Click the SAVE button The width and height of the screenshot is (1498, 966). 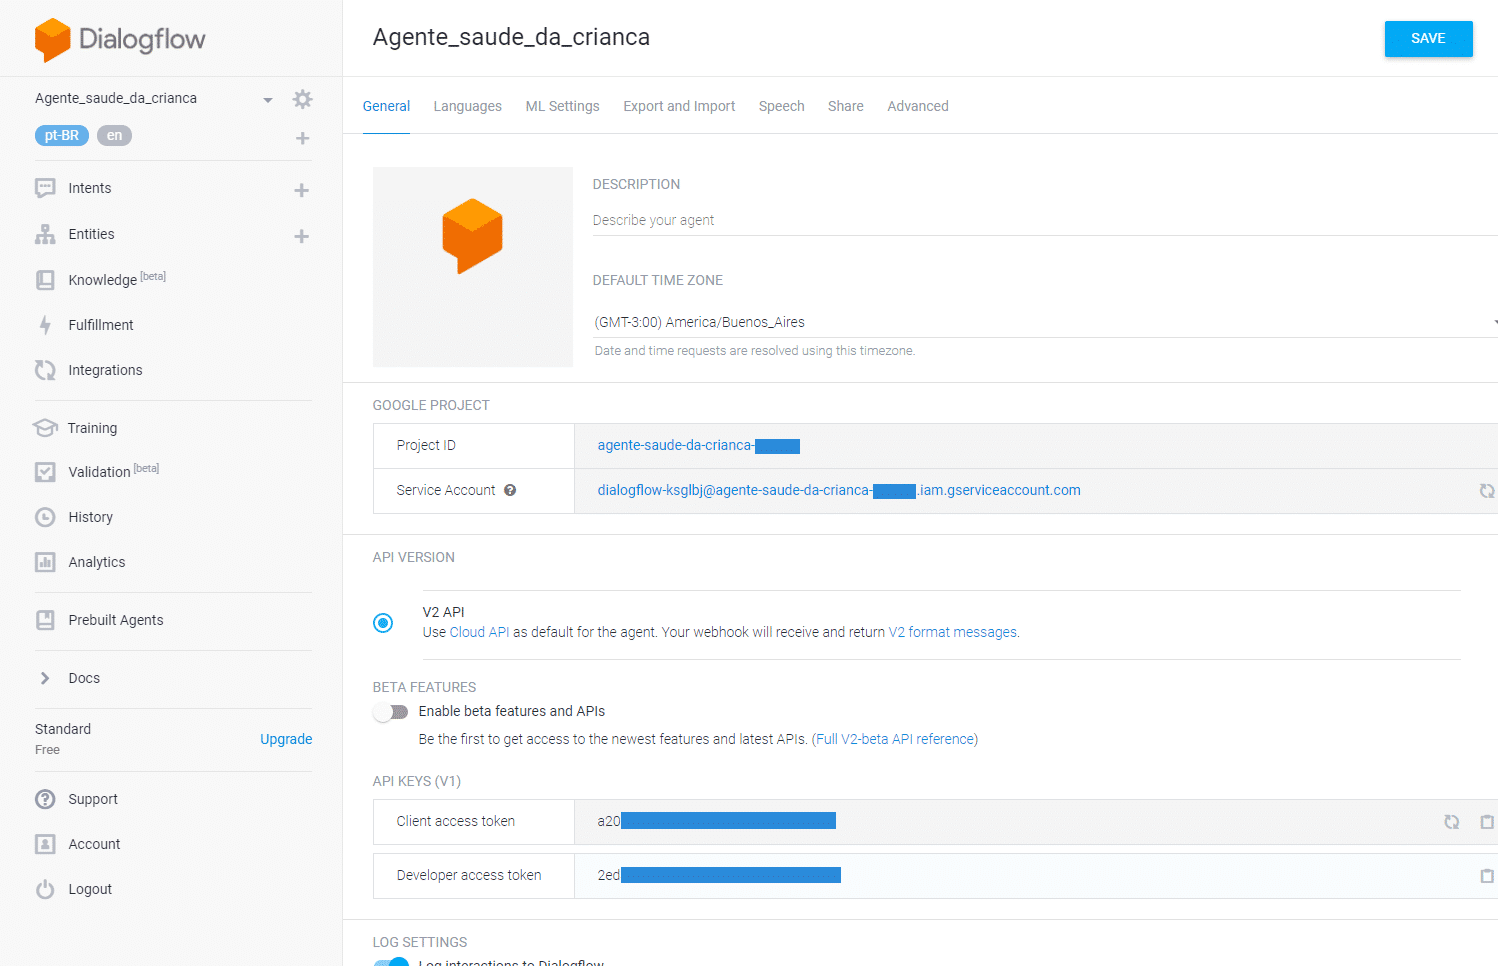pyautogui.click(x=1428, y=38)
